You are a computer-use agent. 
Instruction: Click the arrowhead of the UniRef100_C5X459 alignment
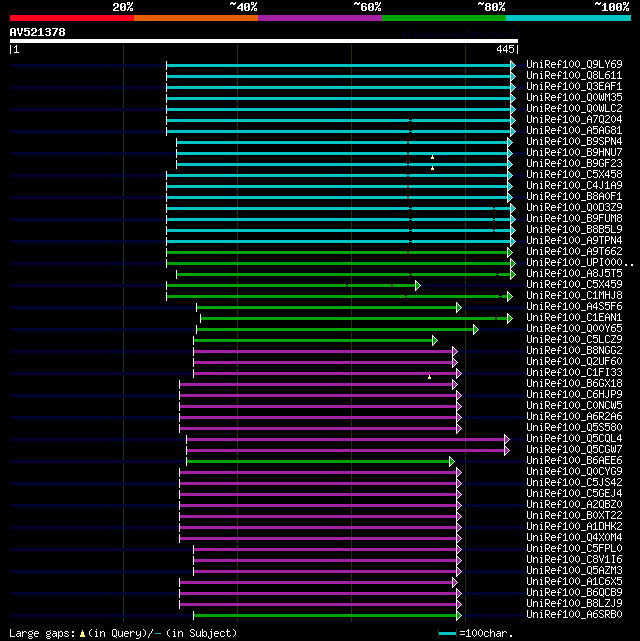tap(418, 285)
